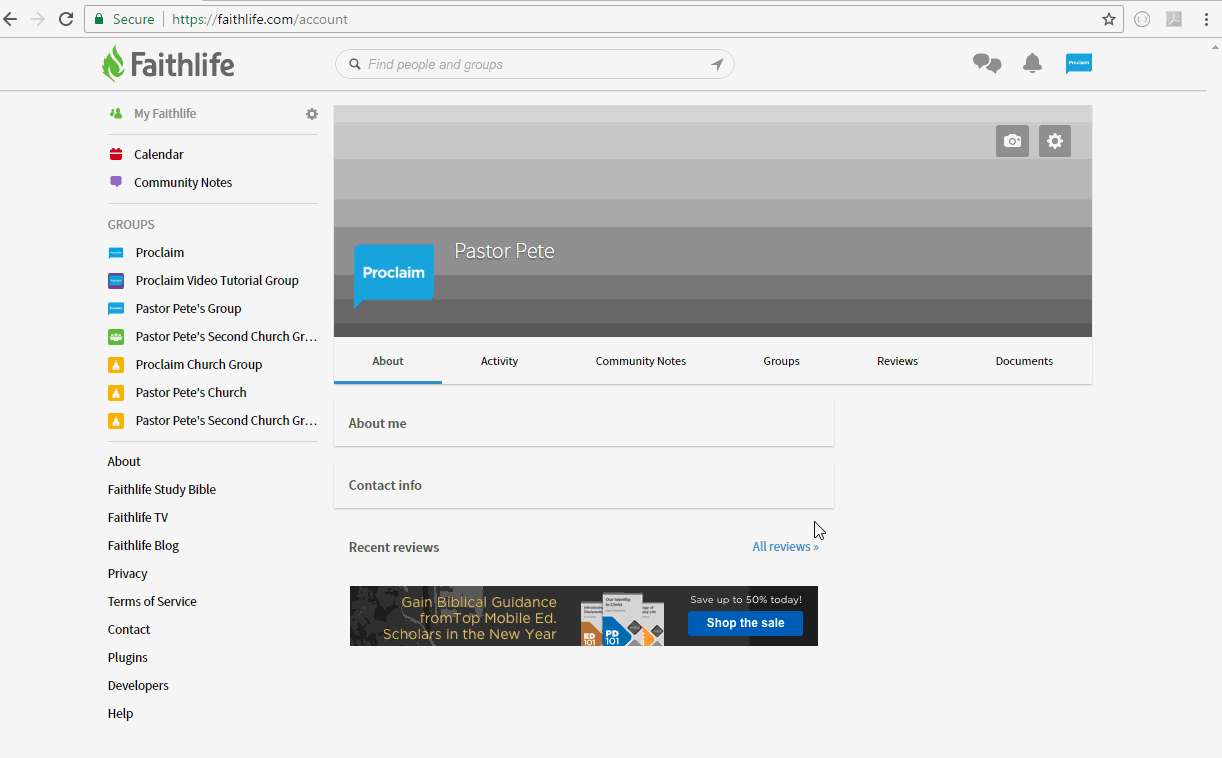Screen dimensions: 1222x758
Task: Open the Developers link
Action: [138, 685]
